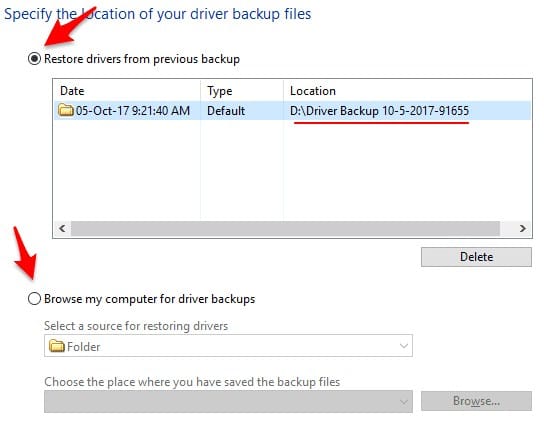Click the yellow folder icon in backup row

66,110
